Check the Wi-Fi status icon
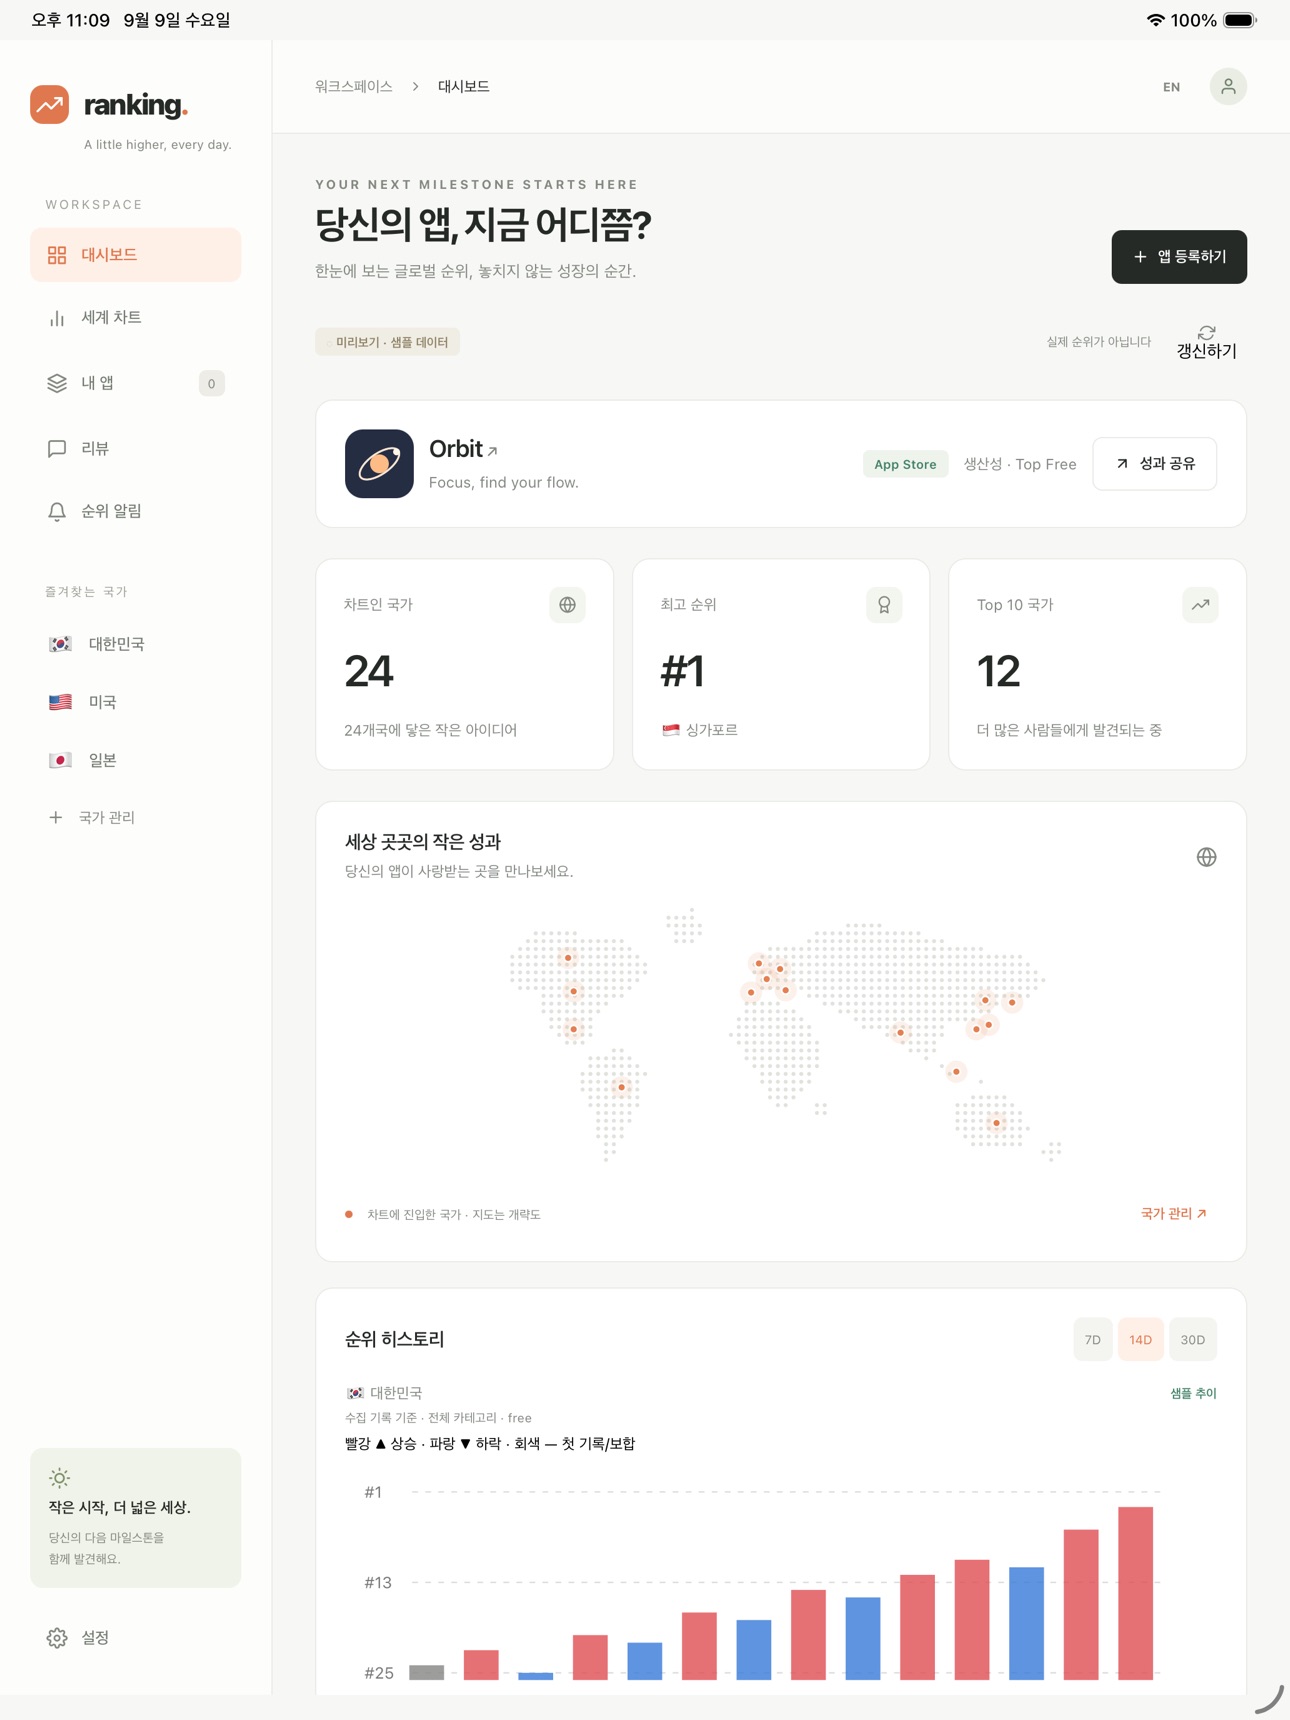Image resolution: width=1290 pixels, height=1720 pixels. coord(1155,20)
